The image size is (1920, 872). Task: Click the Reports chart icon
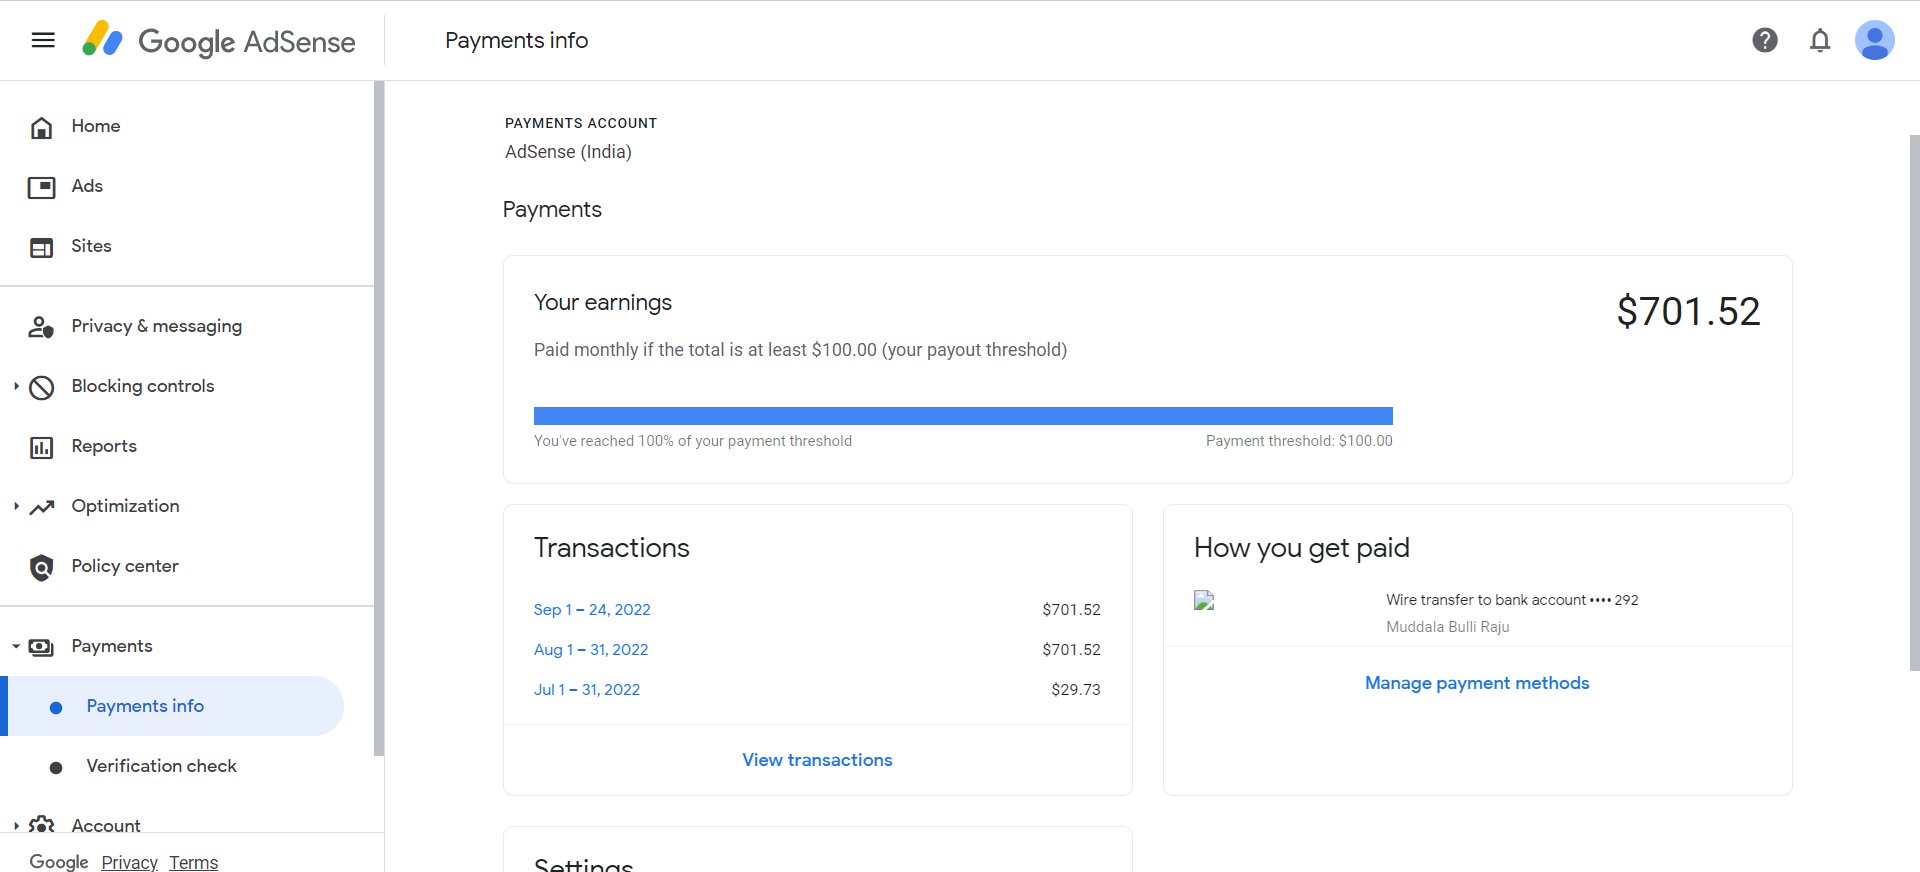tap(41, 447)
